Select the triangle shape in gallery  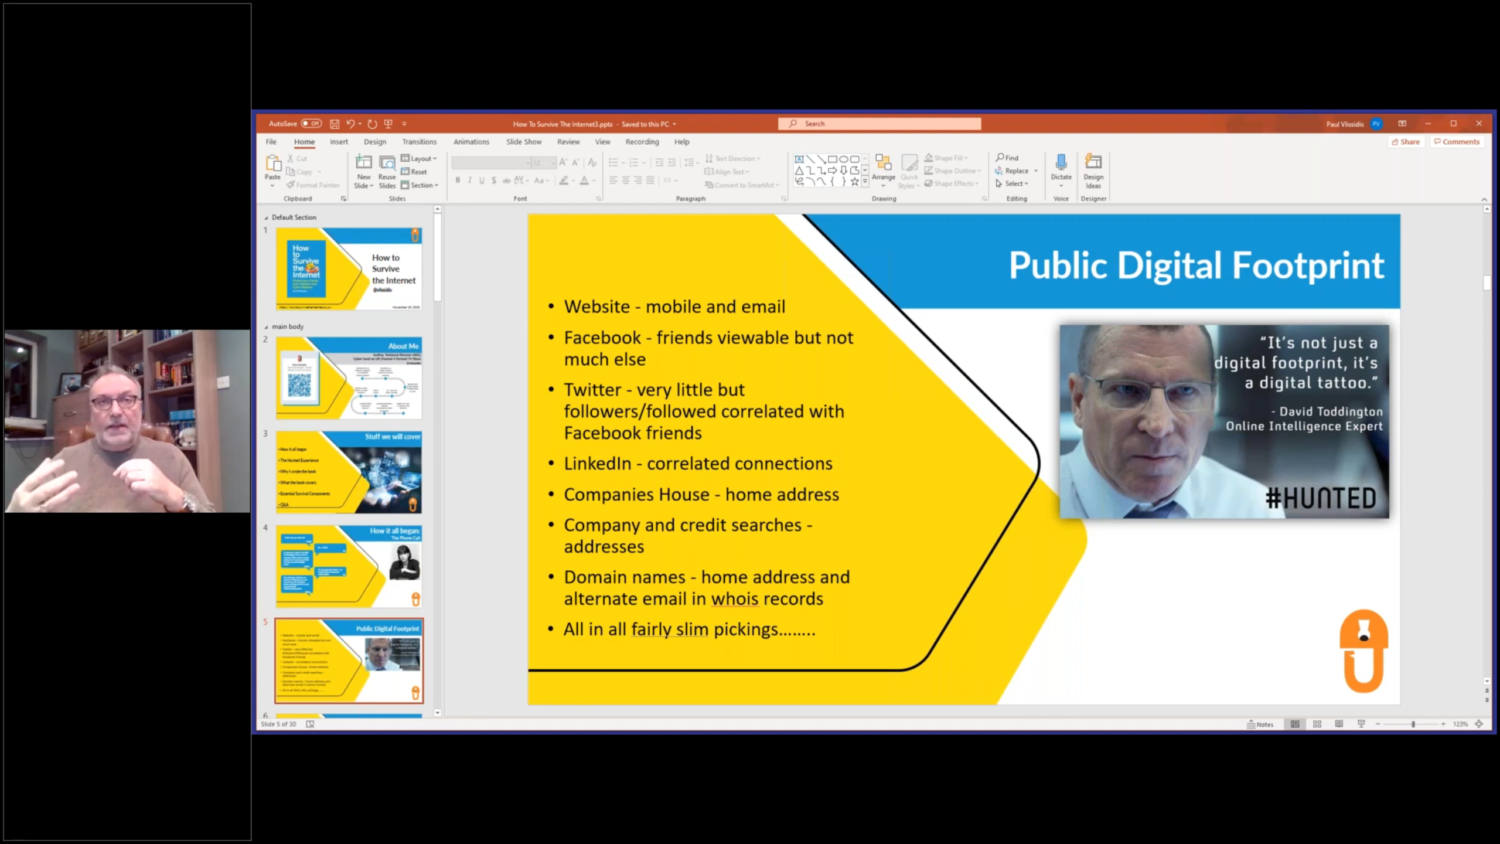(799, 171)
